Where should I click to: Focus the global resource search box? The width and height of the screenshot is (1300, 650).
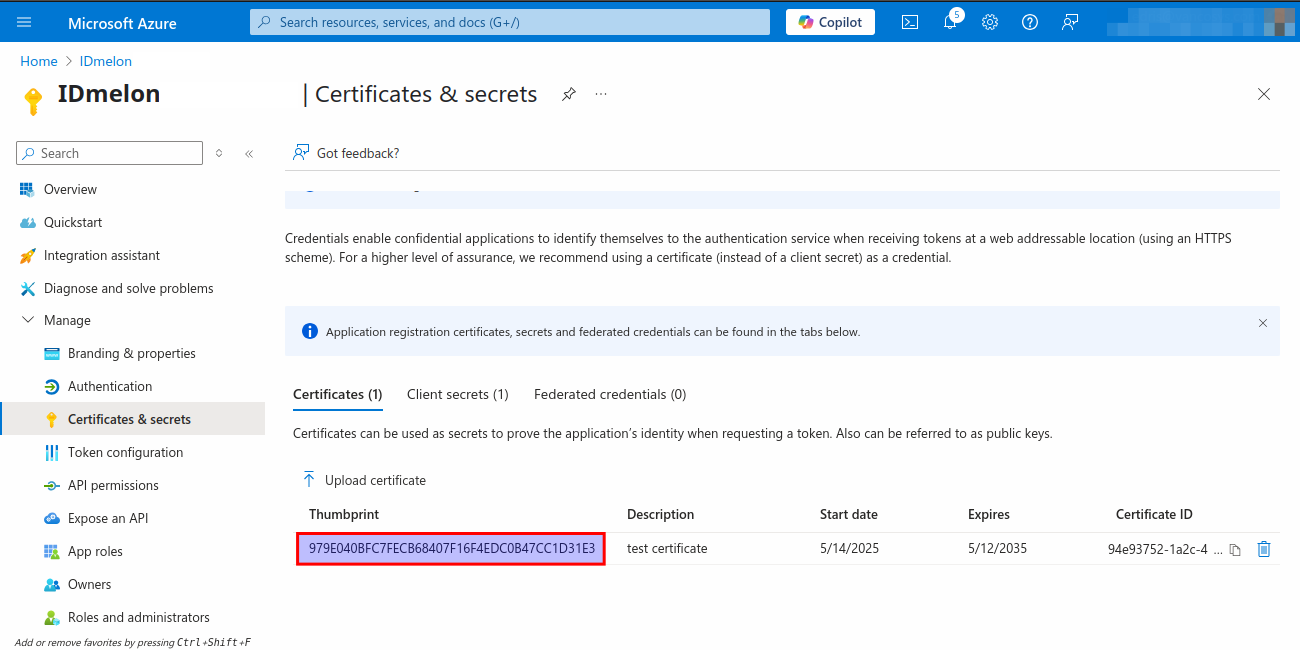[510, 22]
